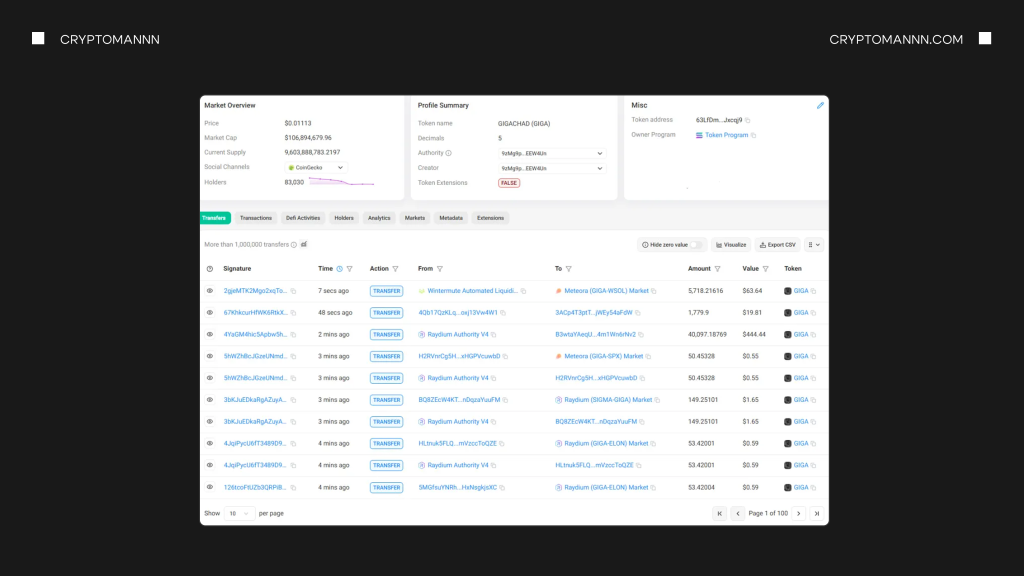Switch to the Holders tab
Viewport: 1024px width, 576px height.
click(343, 218)
